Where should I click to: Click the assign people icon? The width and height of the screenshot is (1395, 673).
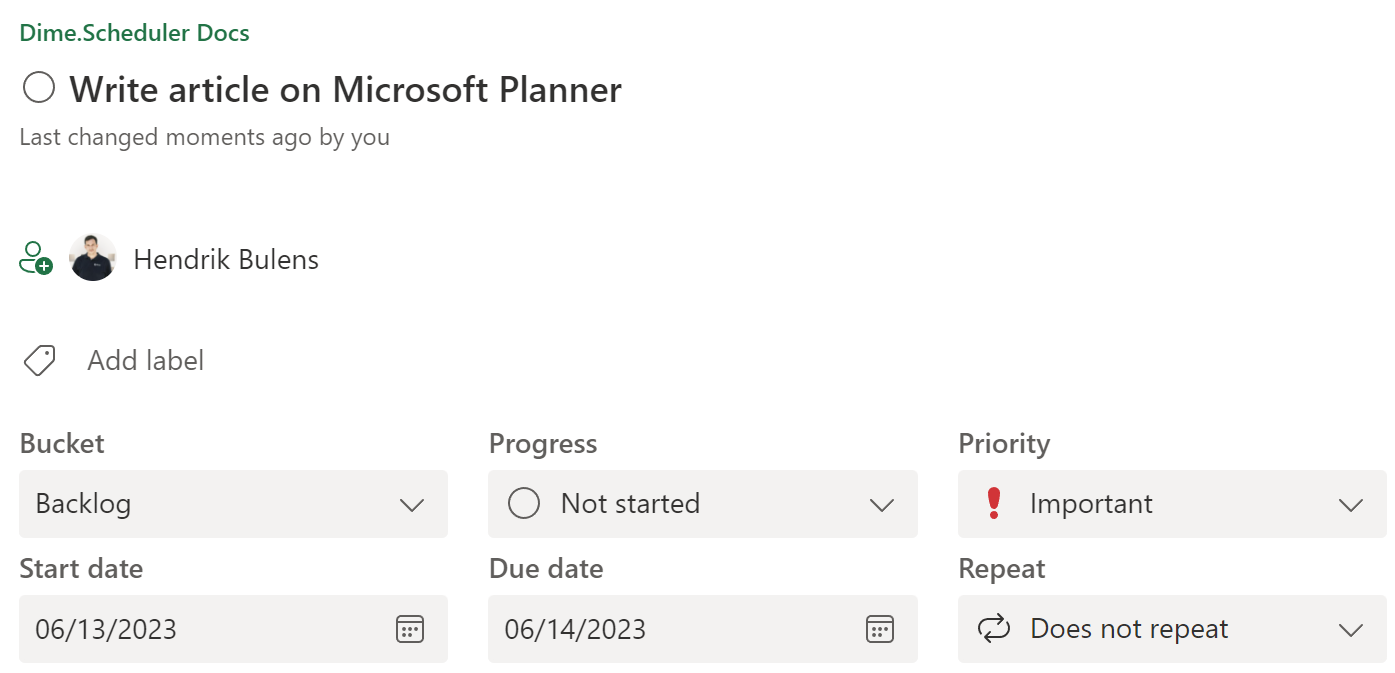(36, 258)
